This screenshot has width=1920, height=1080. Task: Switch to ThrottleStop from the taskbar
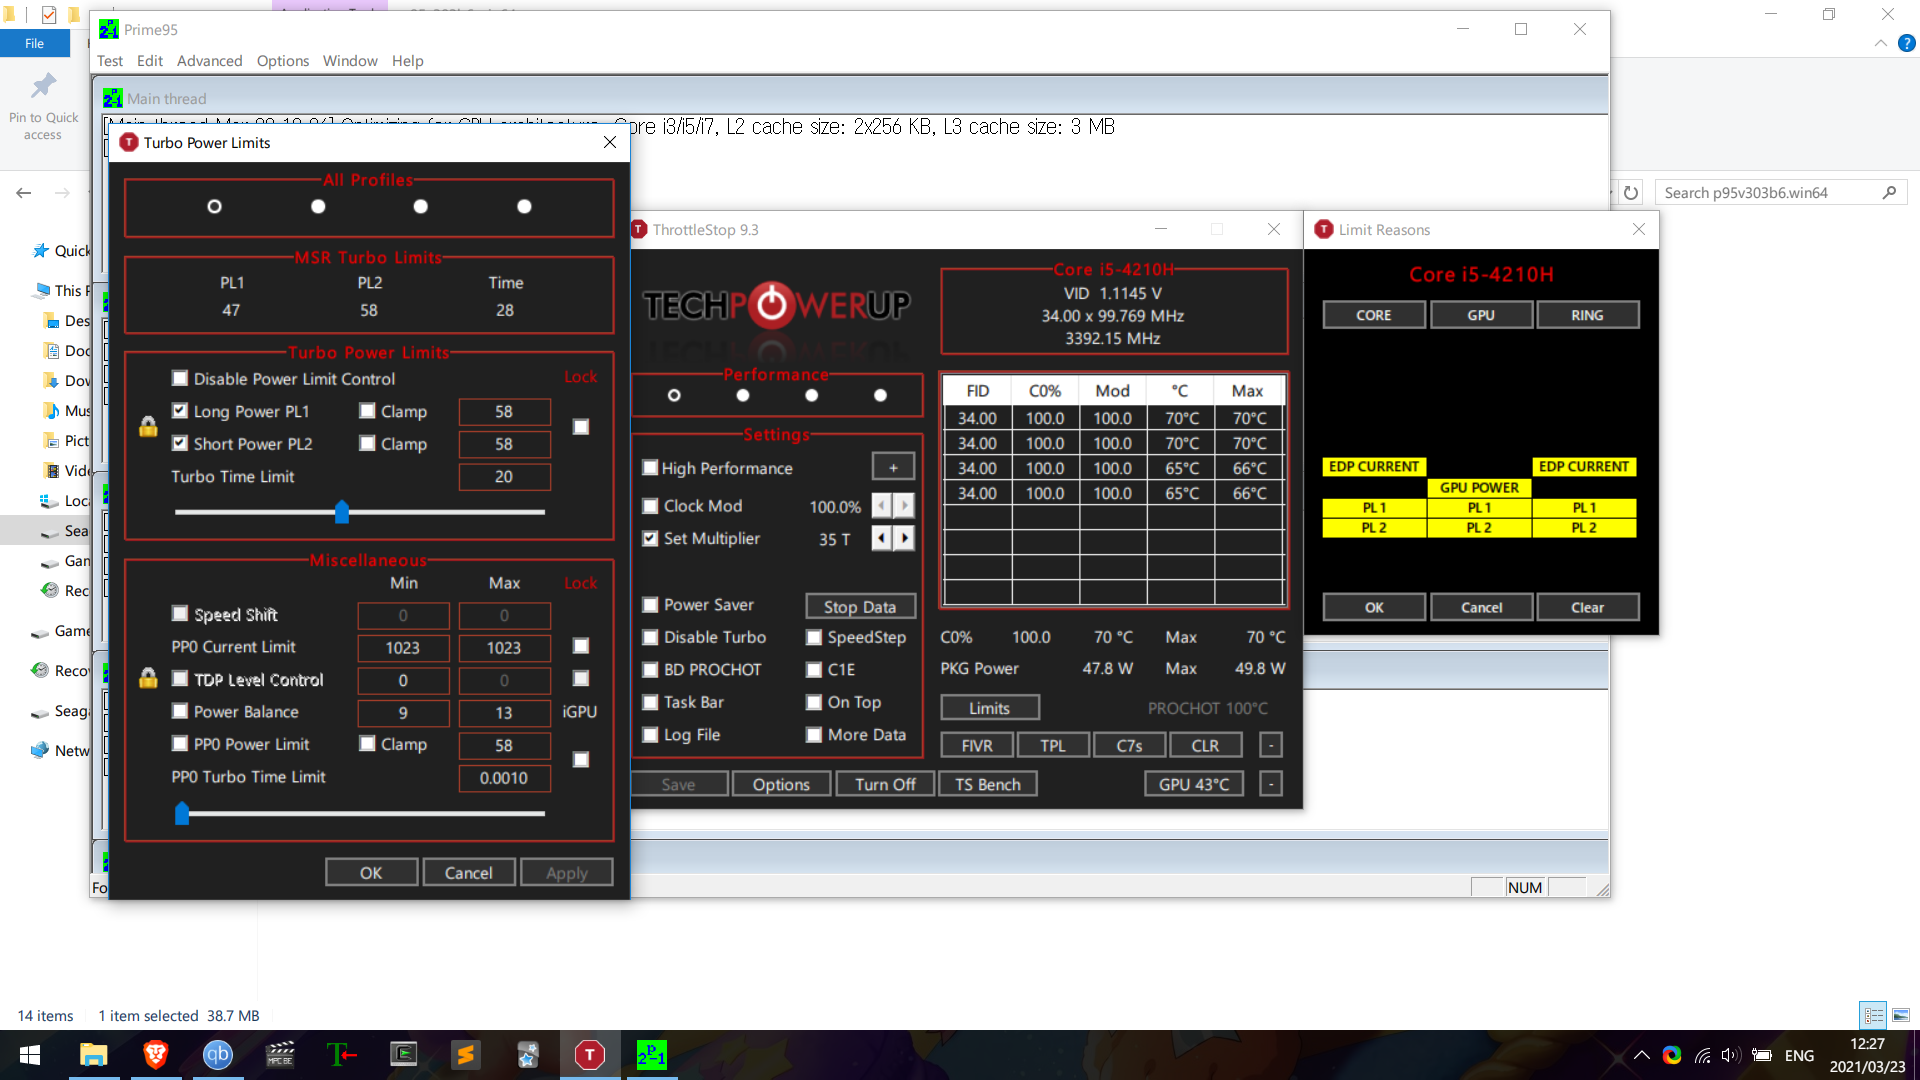tap(589, 1054)
